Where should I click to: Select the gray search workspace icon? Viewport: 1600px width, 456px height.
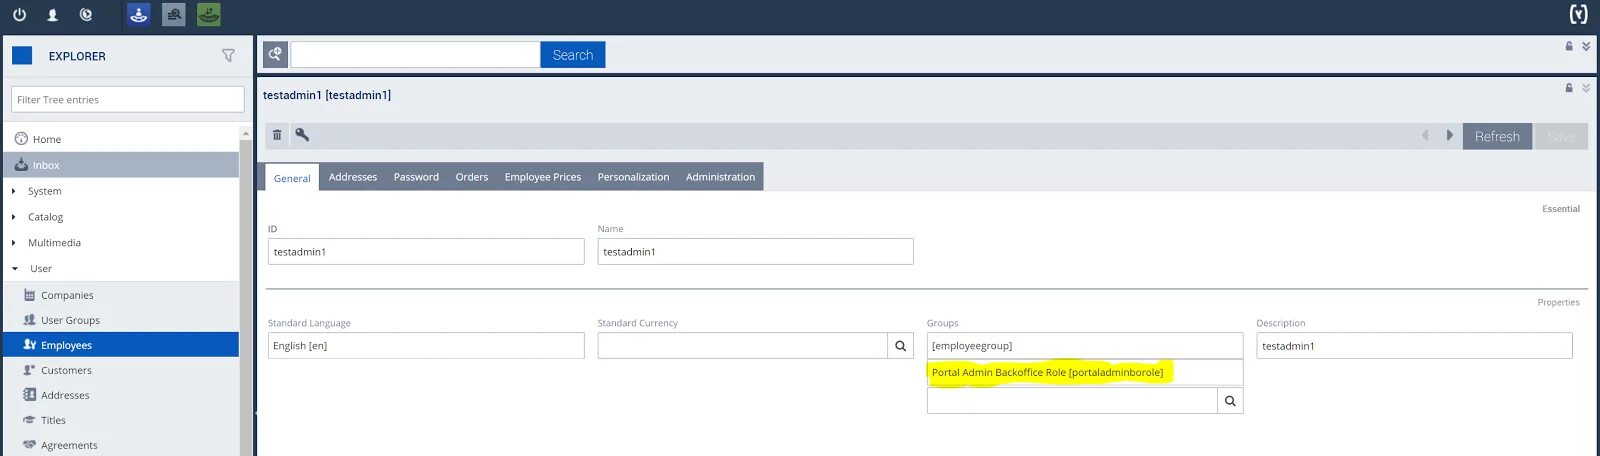point(174,15)
